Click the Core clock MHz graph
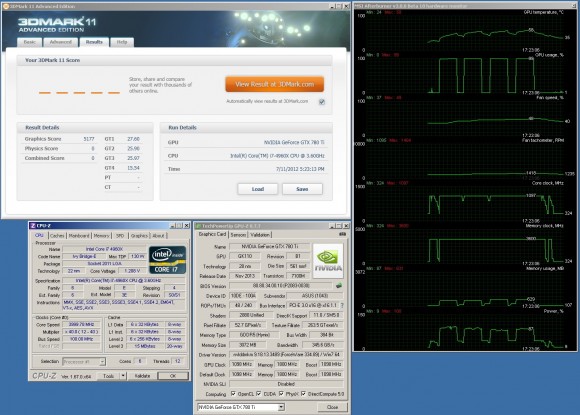 coord(464,203)
